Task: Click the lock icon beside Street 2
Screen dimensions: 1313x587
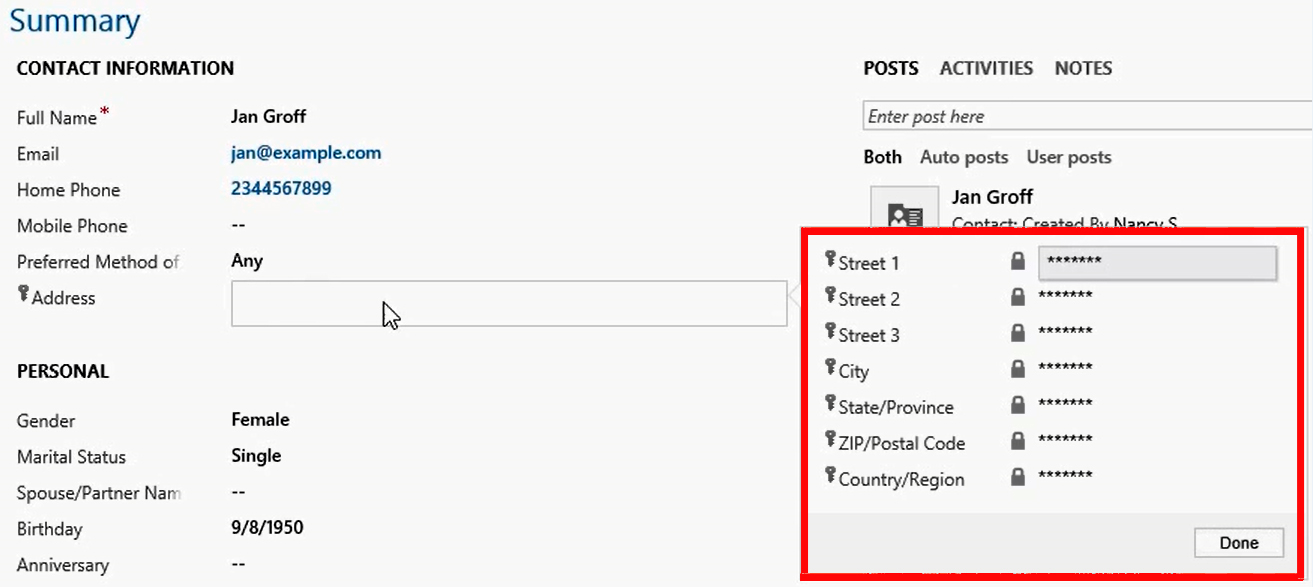Action: click(x=1018, y=297)
